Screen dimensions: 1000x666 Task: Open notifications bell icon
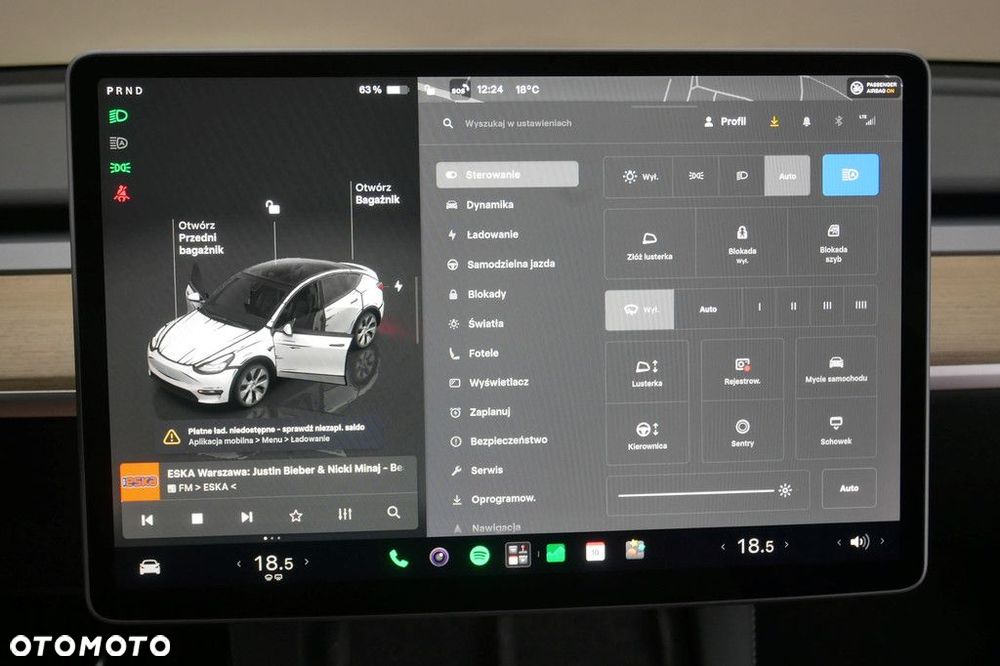tap(806, 121)
